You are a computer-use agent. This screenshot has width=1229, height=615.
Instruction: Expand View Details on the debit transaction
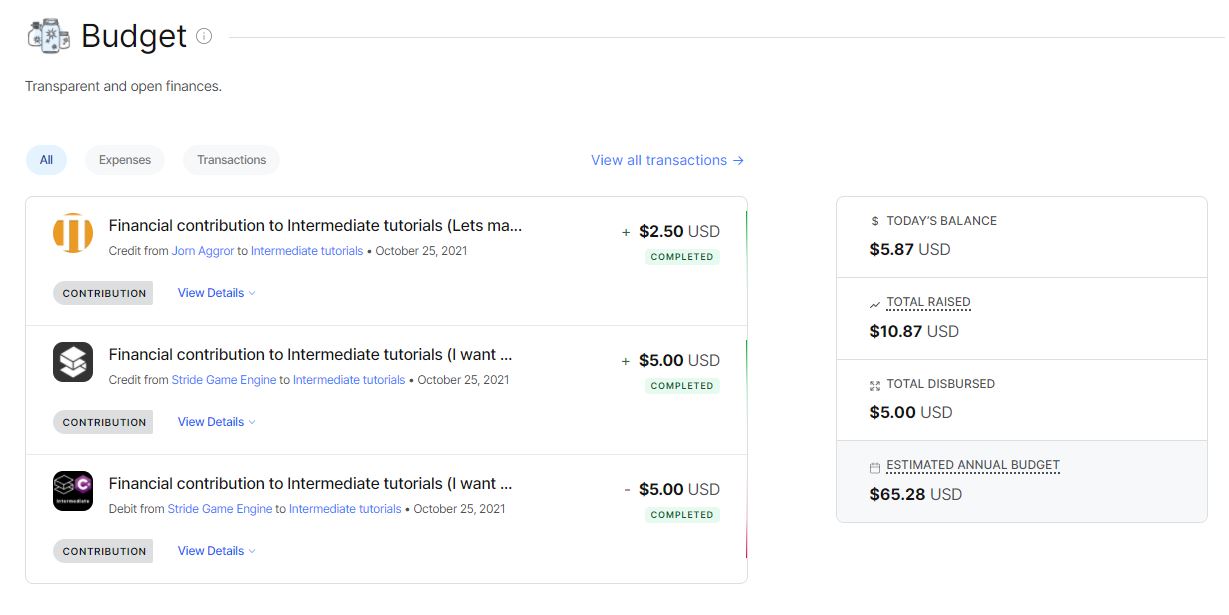point(215,550)
